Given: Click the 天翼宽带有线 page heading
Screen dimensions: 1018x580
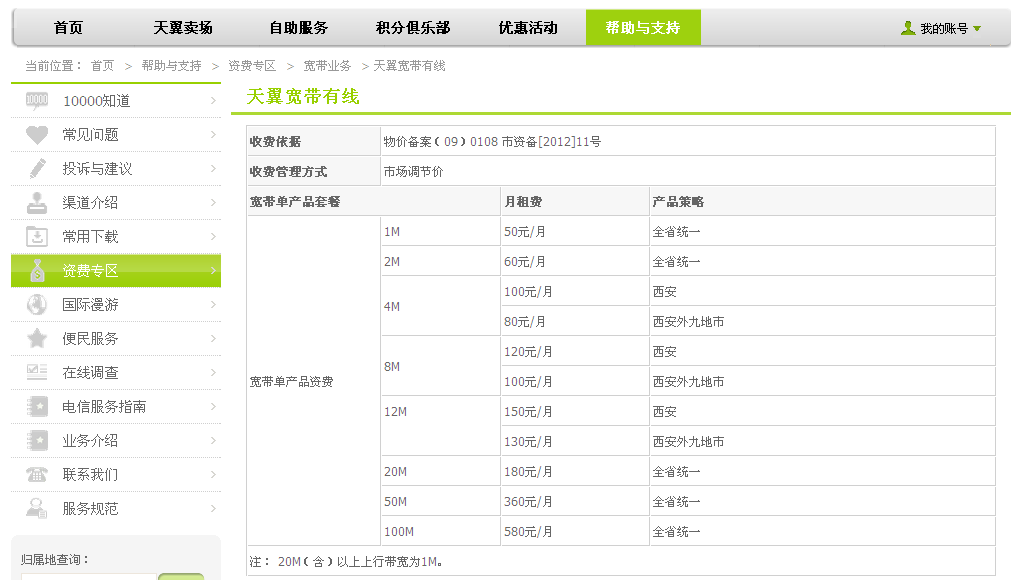Looking at the screenshot, I should point(303,97).
